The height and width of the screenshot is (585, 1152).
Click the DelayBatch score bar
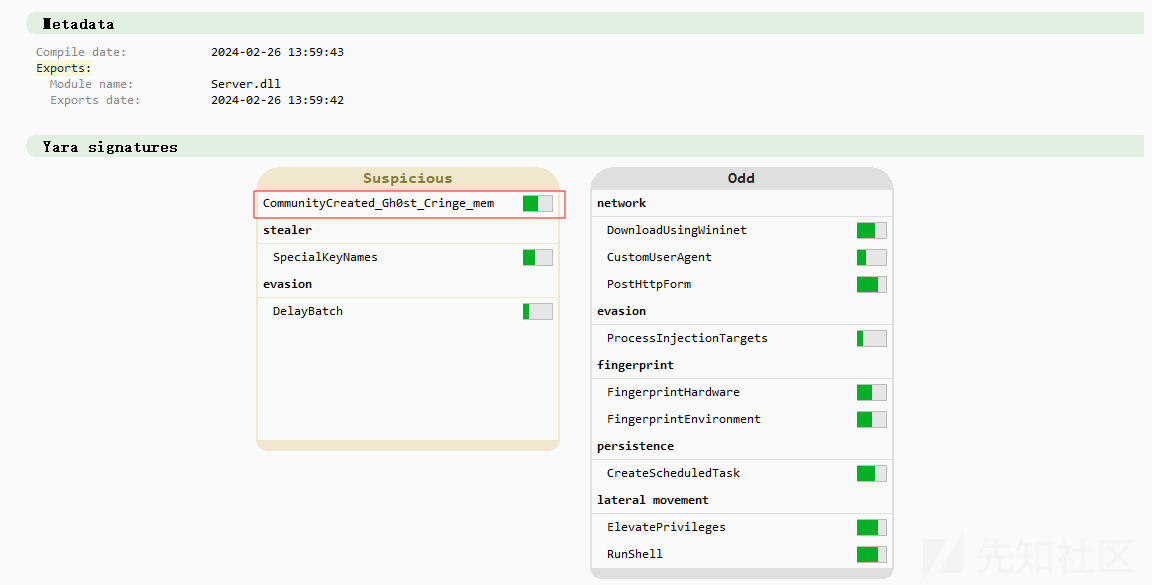click(538, 311)
